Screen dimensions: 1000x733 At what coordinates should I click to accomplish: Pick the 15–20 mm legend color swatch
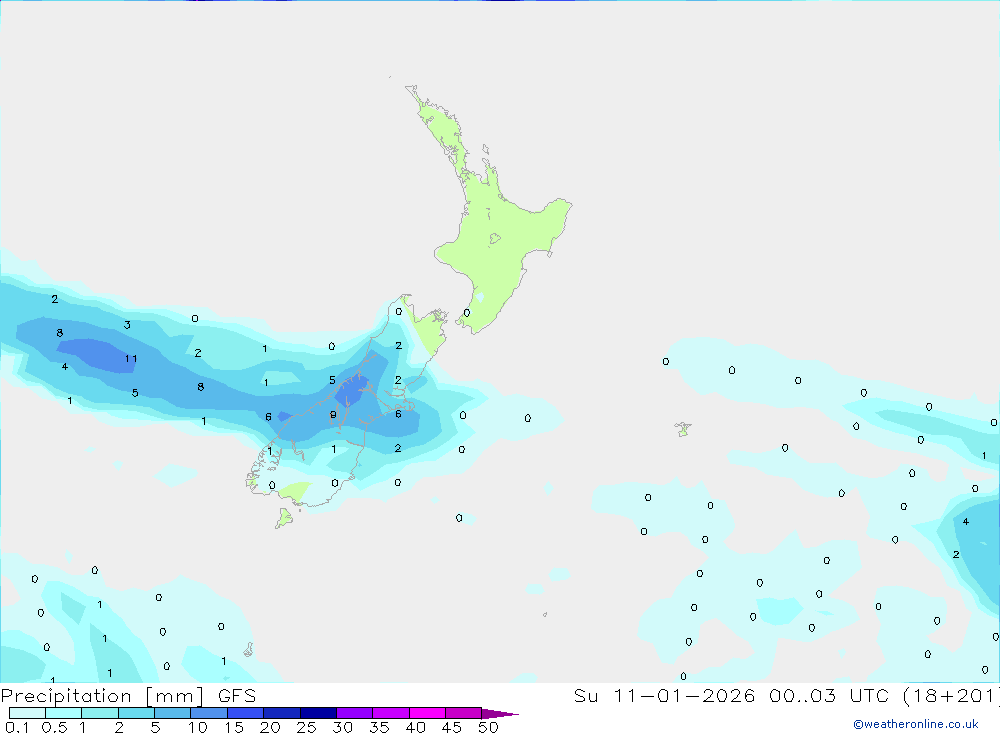coord(246,713)
